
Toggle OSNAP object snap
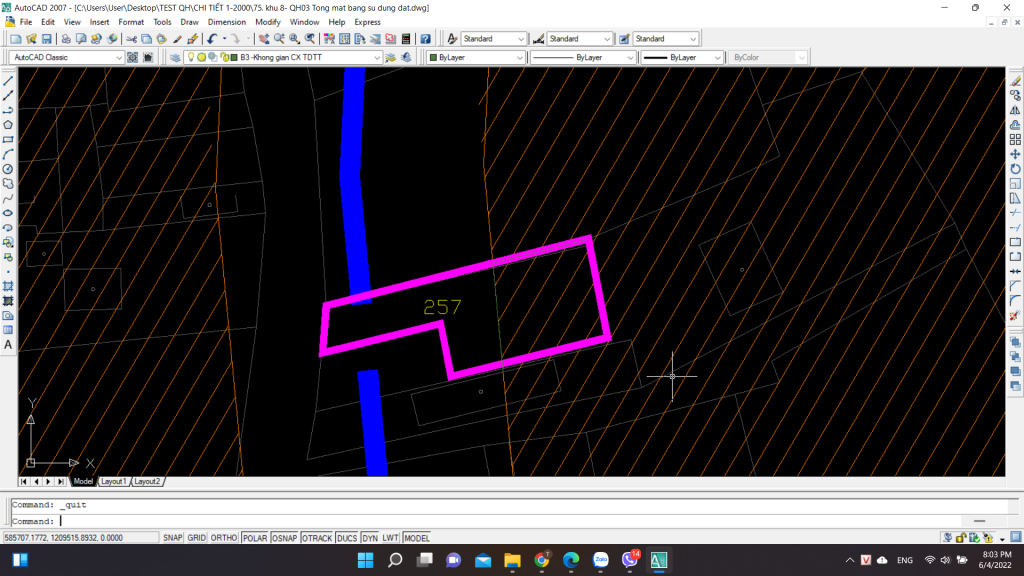click(x=285, y=538)
